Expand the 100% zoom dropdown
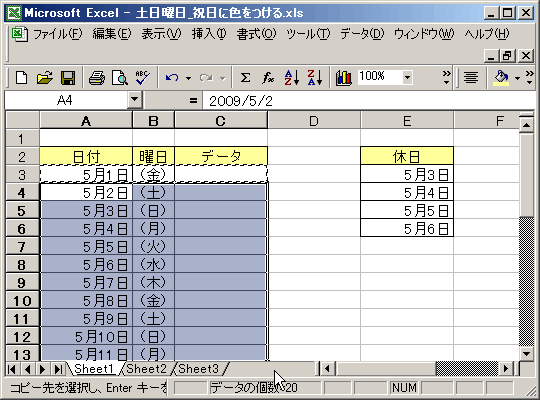Viewport: 540px width, 400px height. tap(407, 78)
